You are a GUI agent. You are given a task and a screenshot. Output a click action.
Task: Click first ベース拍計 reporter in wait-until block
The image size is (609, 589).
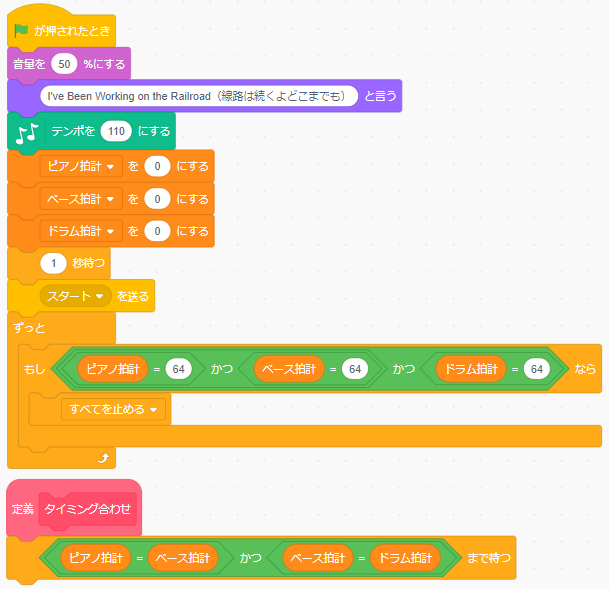pos(183,558)
